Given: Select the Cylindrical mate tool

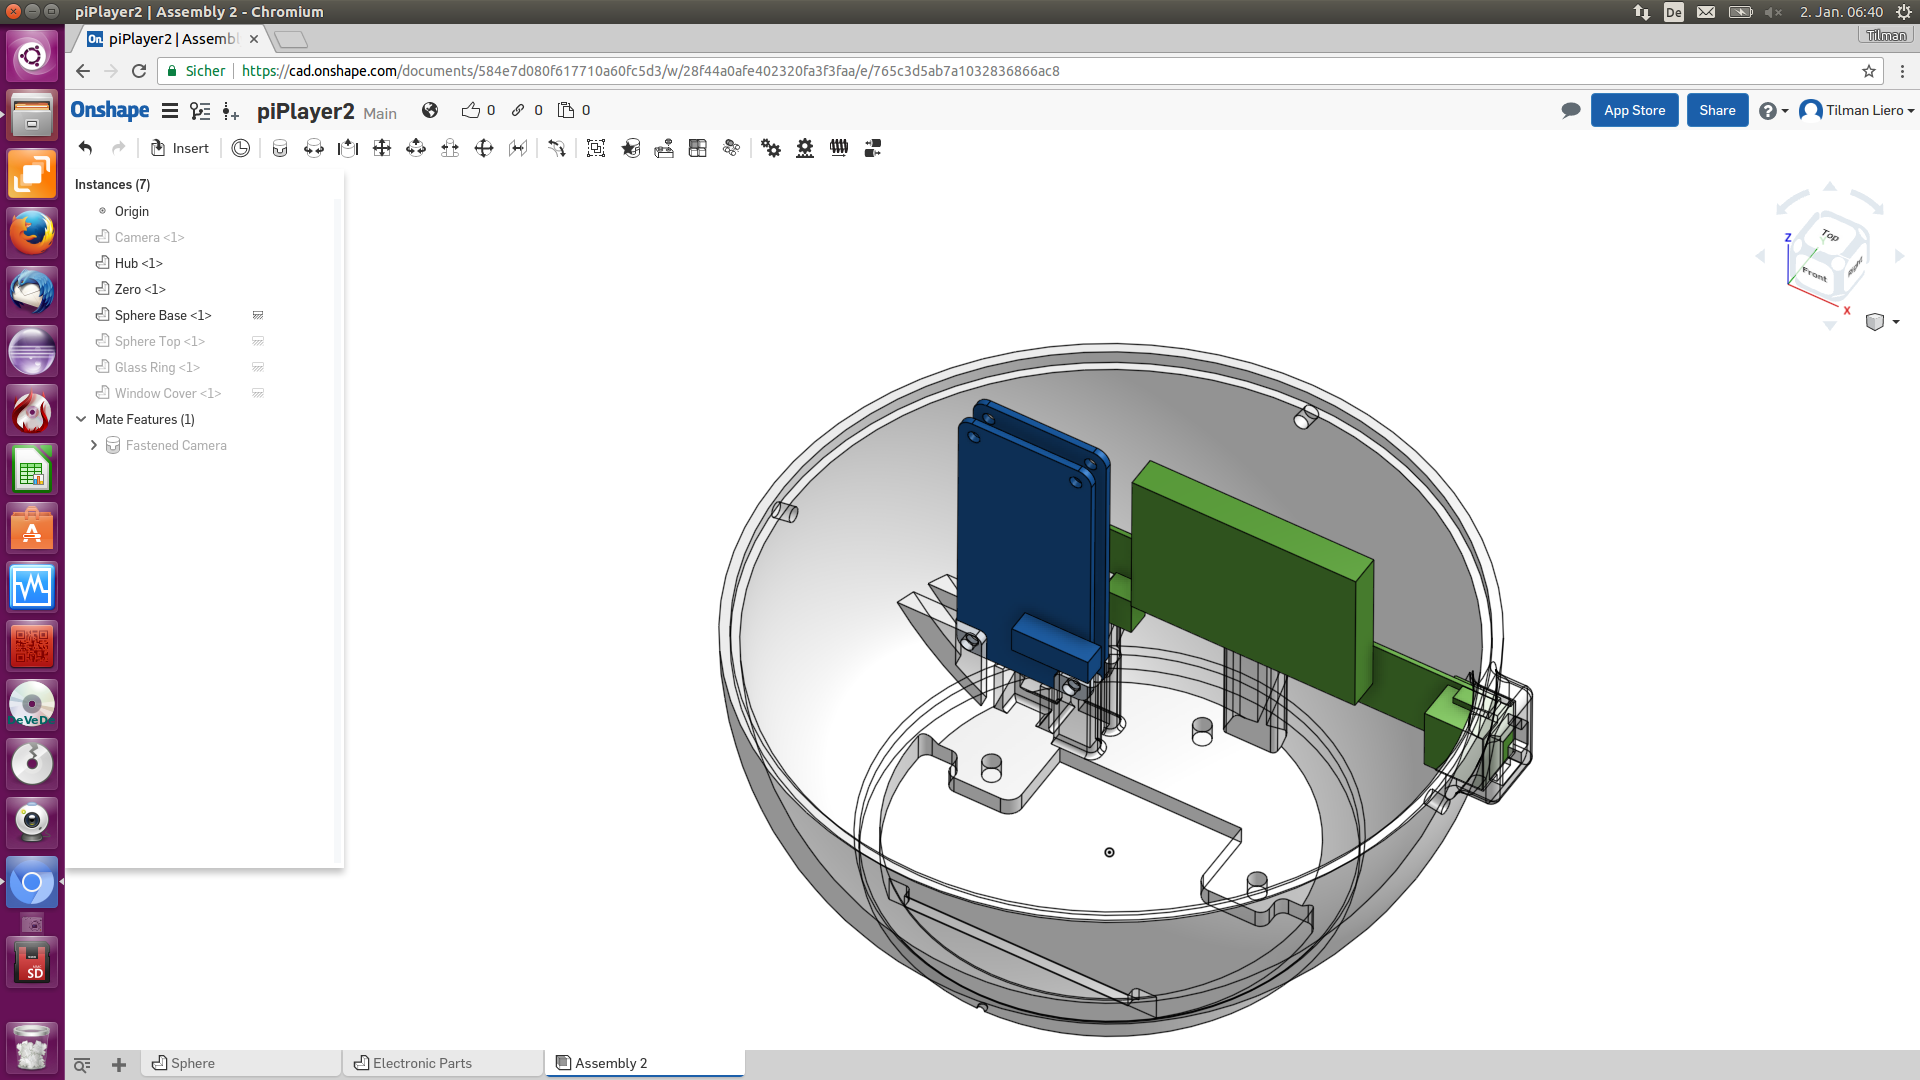Looking at the screenshot, I should (x=416, y=148).
